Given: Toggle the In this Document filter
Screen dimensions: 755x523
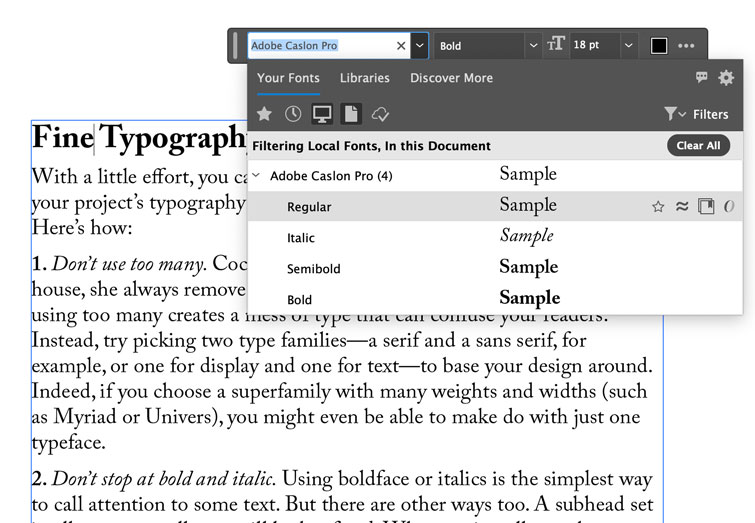Looking at the screenshot, I should tap(351, 114).
